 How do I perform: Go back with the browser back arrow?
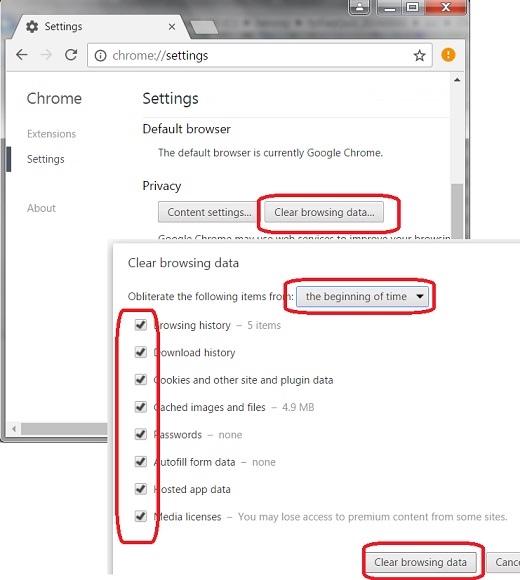click(22, 55)
